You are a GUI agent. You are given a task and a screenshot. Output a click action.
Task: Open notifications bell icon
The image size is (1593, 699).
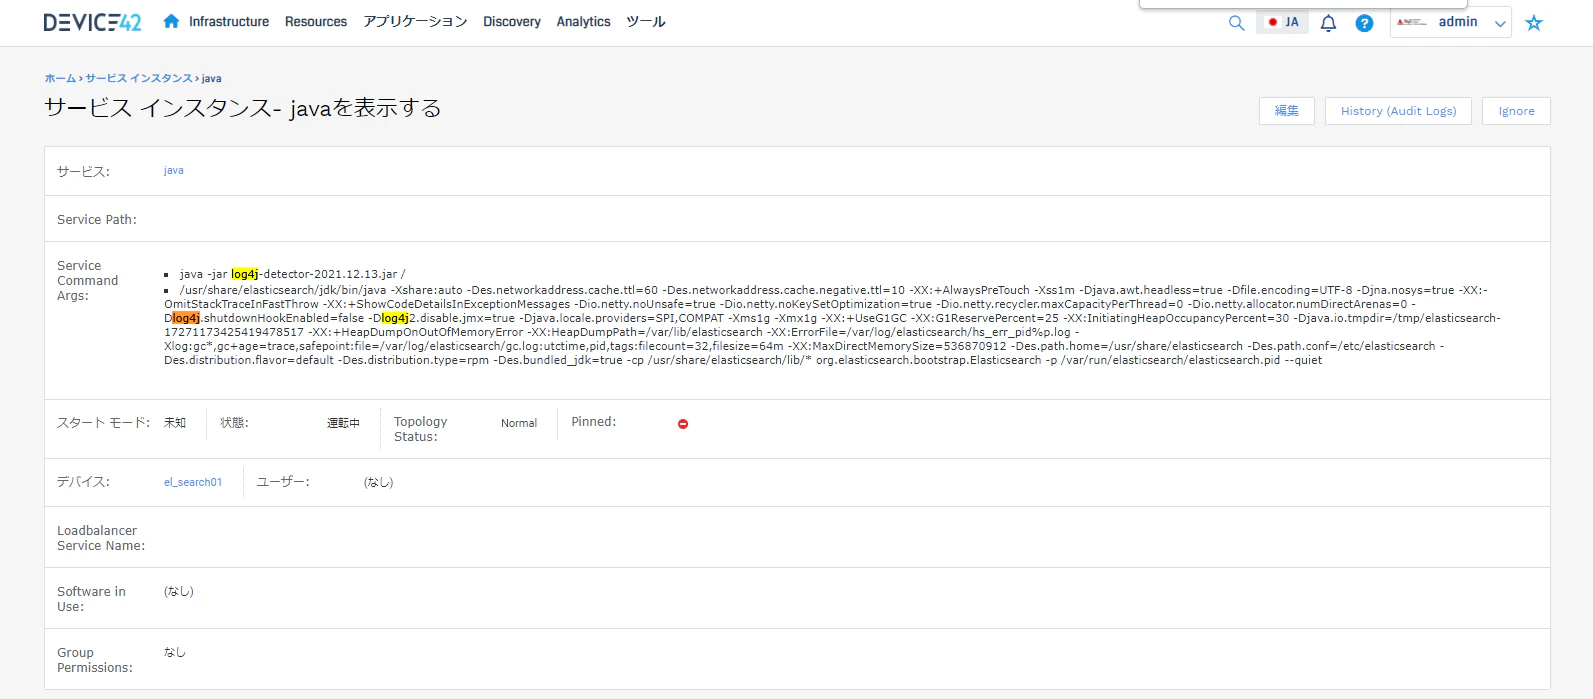(x=1328, y=23)
